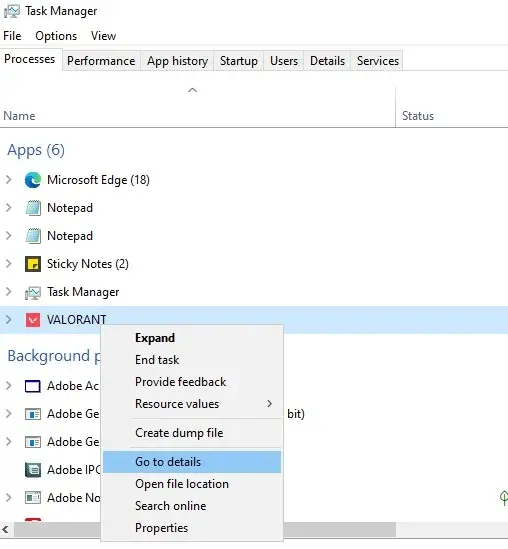Select Search online option

(192, 506)
